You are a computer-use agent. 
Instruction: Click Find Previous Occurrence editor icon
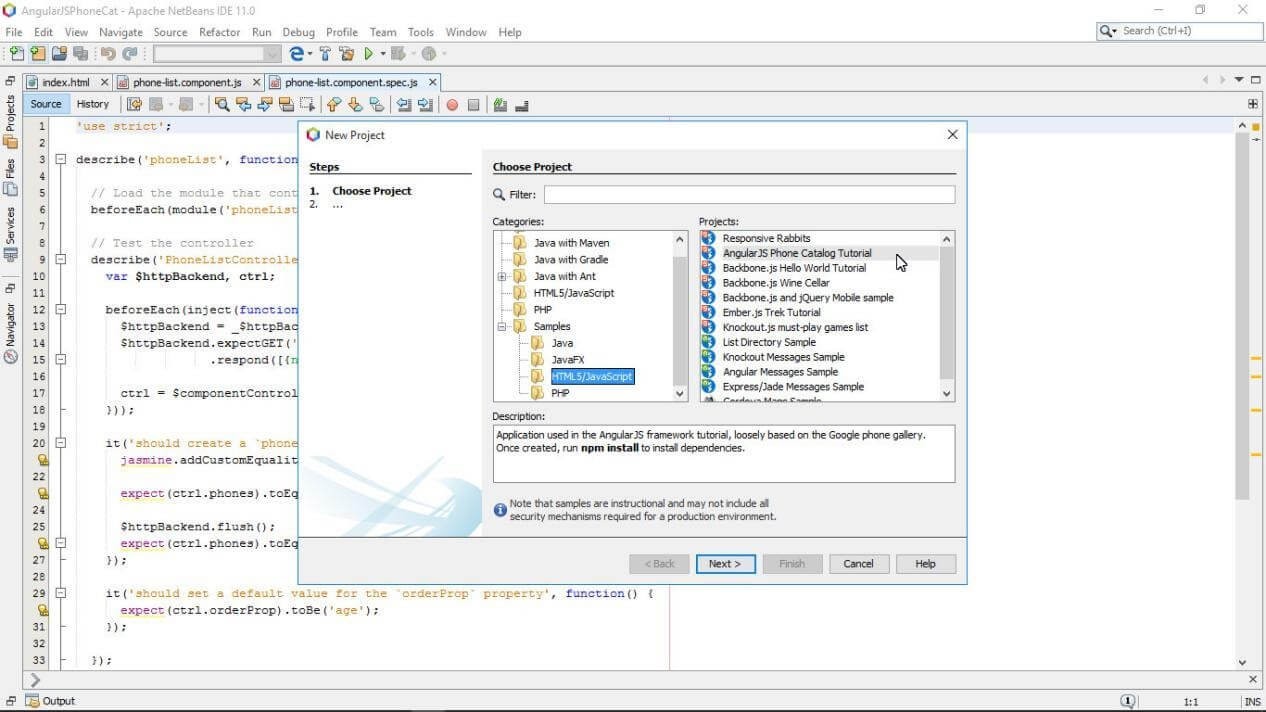[243, 104]
